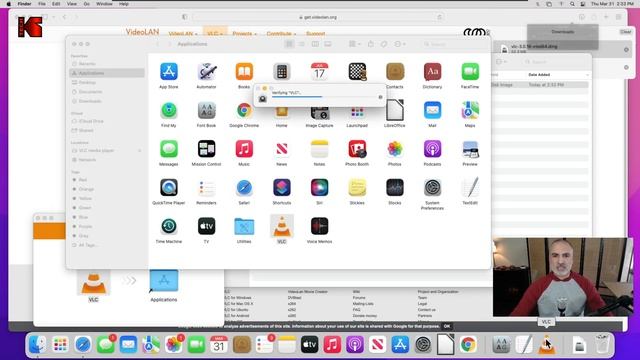640x360 pixels.
Task: Open the Font Book app icon
Action: 206,110
